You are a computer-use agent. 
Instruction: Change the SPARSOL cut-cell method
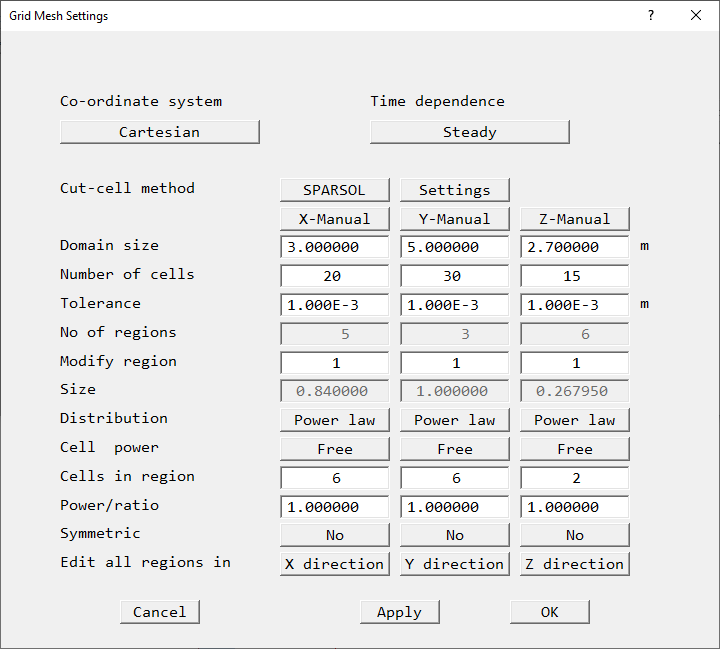(334, 190)
